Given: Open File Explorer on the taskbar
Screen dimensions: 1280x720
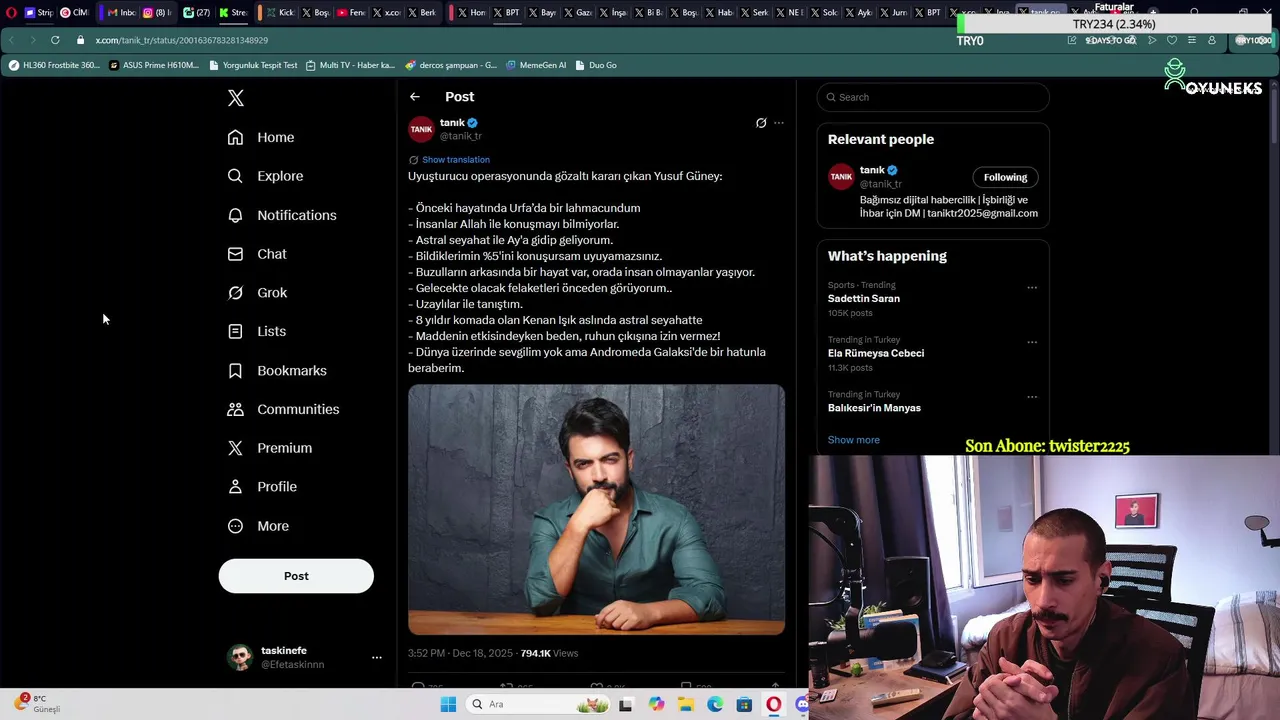Looking at the screenshot, I should tap(685, 705).
